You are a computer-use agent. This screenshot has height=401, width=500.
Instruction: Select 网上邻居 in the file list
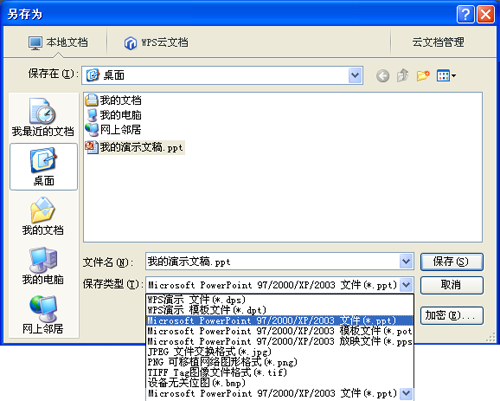[x=113, y=130]
